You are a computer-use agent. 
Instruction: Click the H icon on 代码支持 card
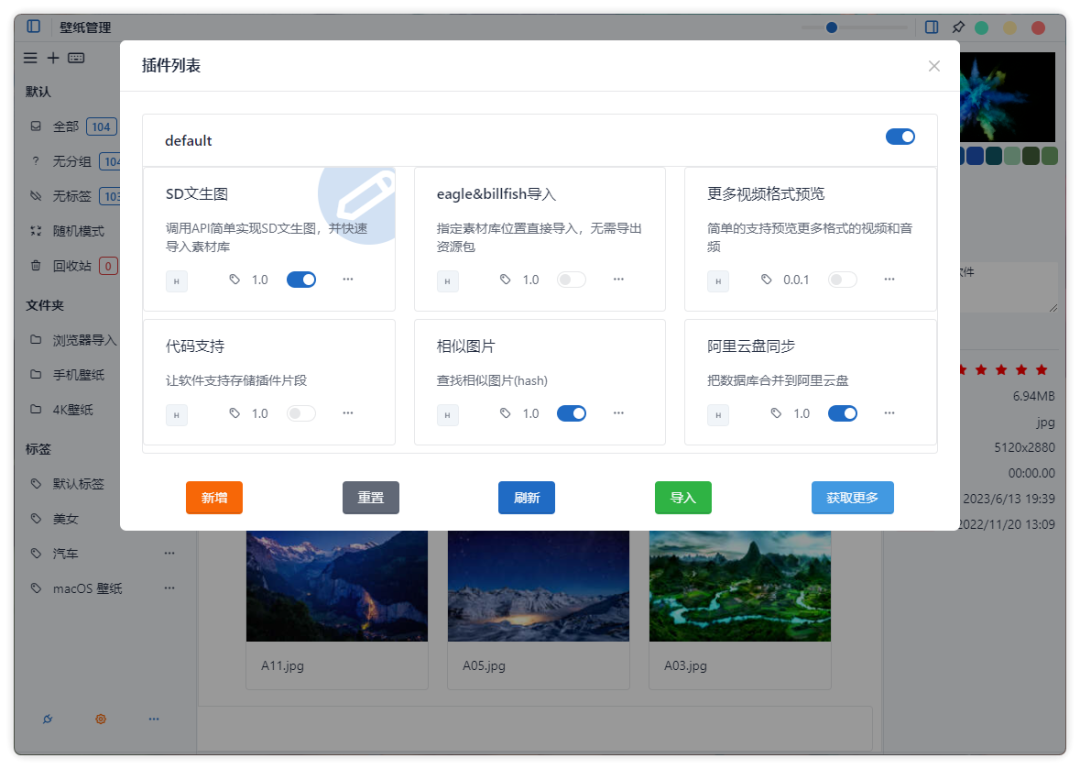click(x=176, y=415)
